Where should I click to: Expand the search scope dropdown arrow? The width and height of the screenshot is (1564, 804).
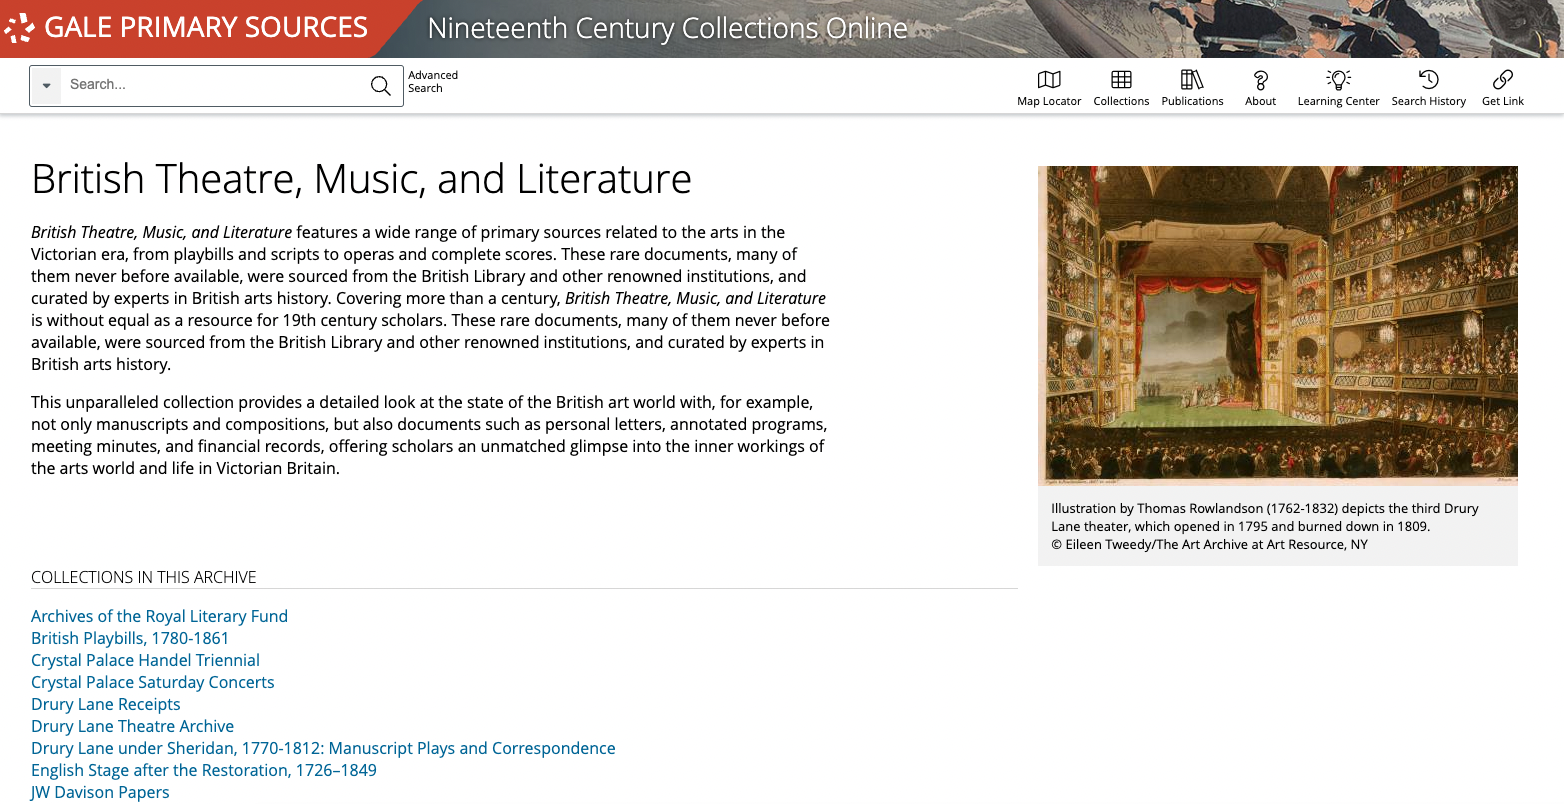pyautogui.click(x=46, y=86)
